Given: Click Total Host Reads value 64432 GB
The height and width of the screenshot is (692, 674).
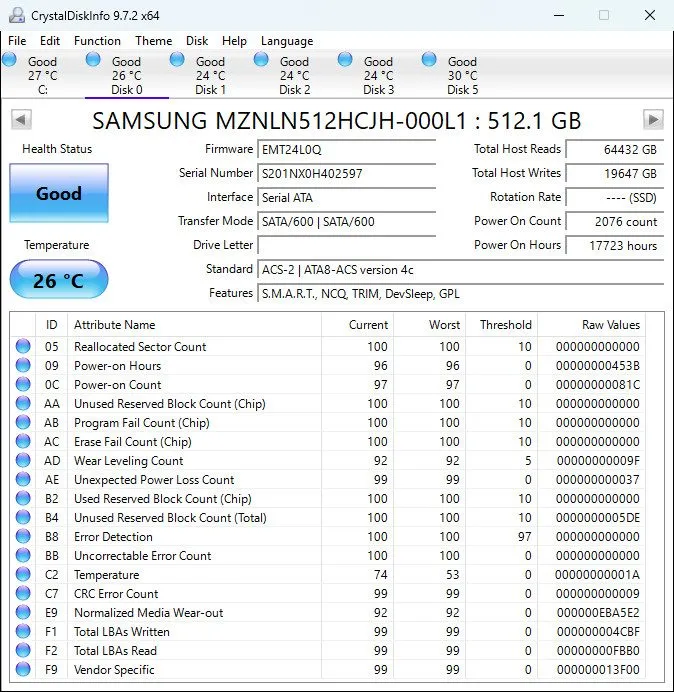Looking at the screenshot, I should 614,150.
